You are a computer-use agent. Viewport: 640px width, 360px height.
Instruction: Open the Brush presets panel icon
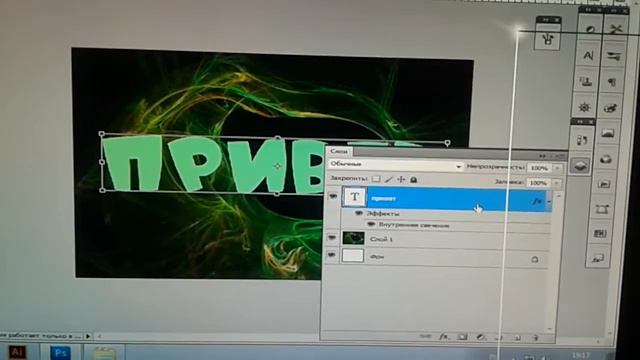(614, 56)
